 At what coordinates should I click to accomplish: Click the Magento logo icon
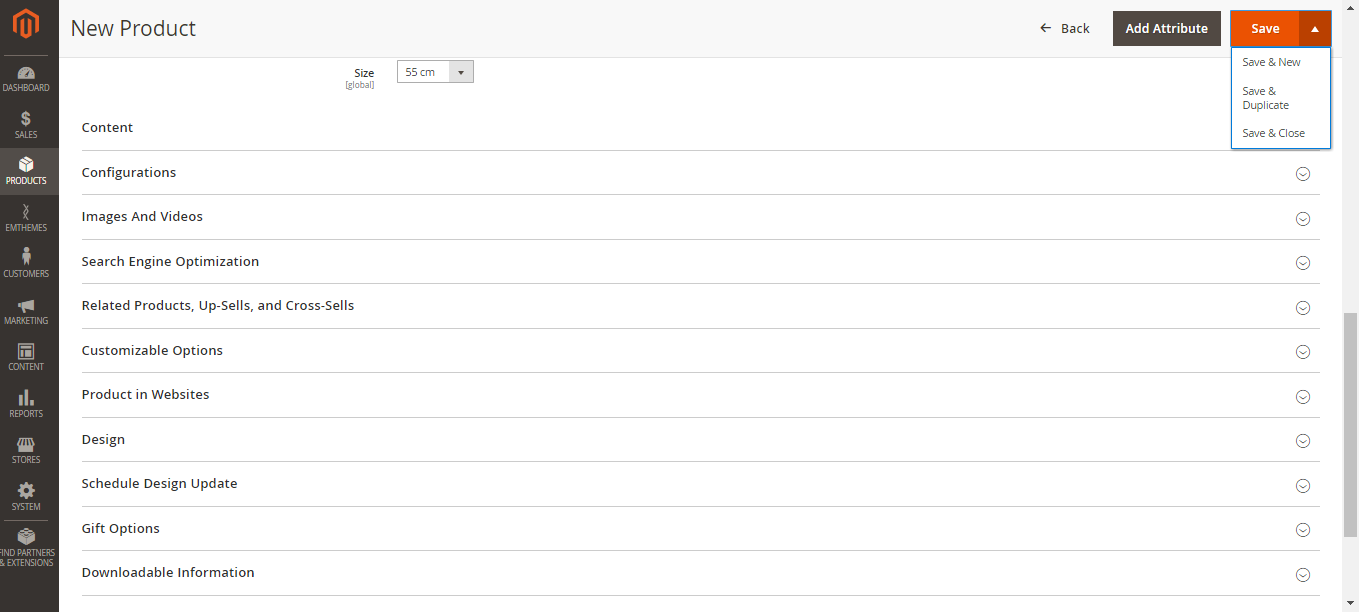(x=26, y=23)
